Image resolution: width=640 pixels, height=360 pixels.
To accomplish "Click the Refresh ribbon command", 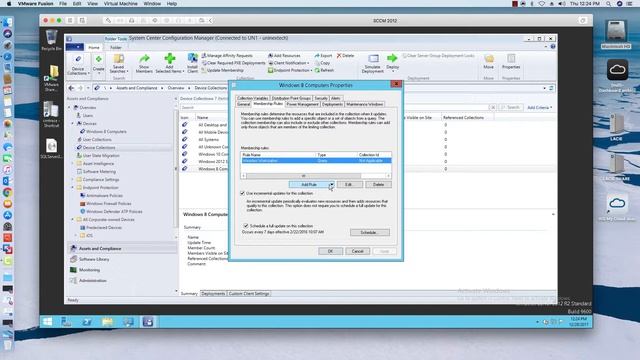I will click(x=324, y=70).
